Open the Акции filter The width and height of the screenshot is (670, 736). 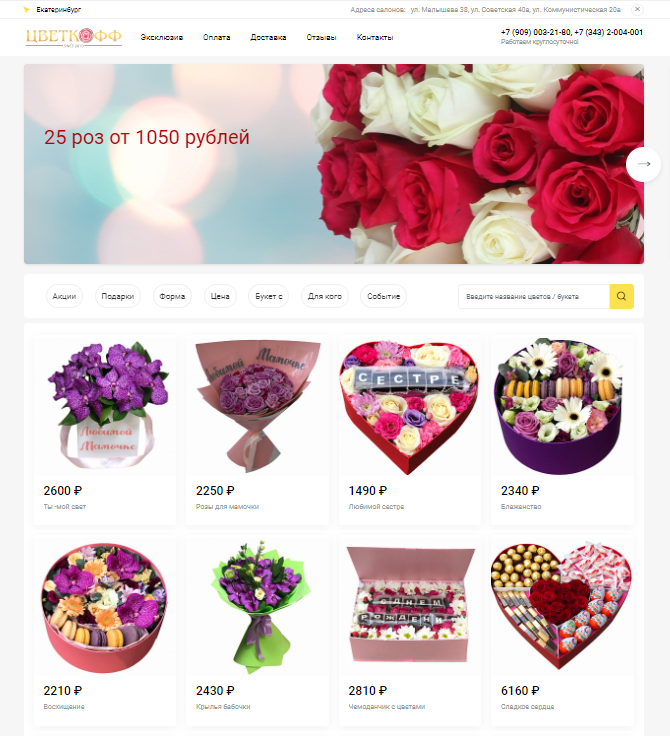coord(64,296)
